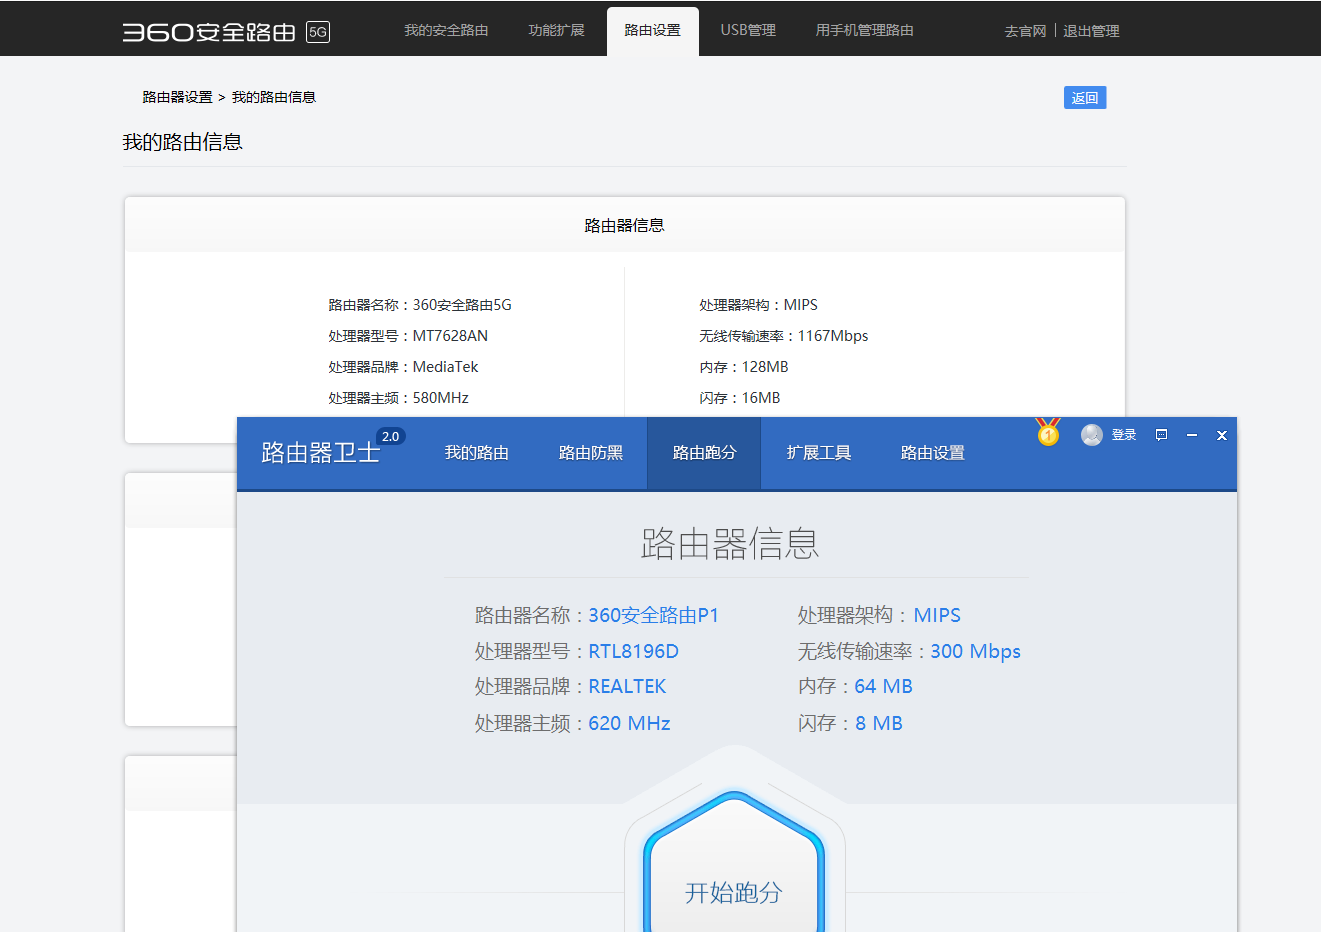The image size is (1321, 932).
Task: Click 处理器品牌：MediaTek text
Action: [403, 367]
